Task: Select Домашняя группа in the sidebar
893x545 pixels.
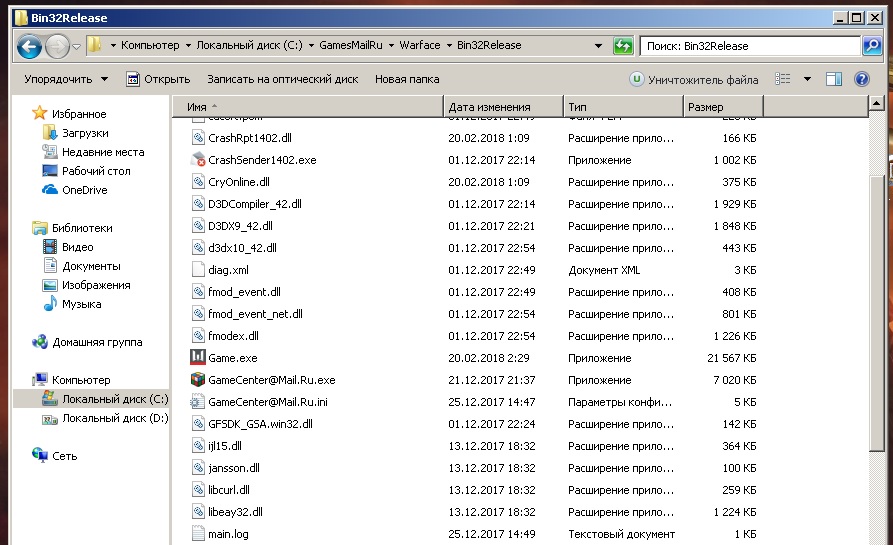Action: [97, 342]
